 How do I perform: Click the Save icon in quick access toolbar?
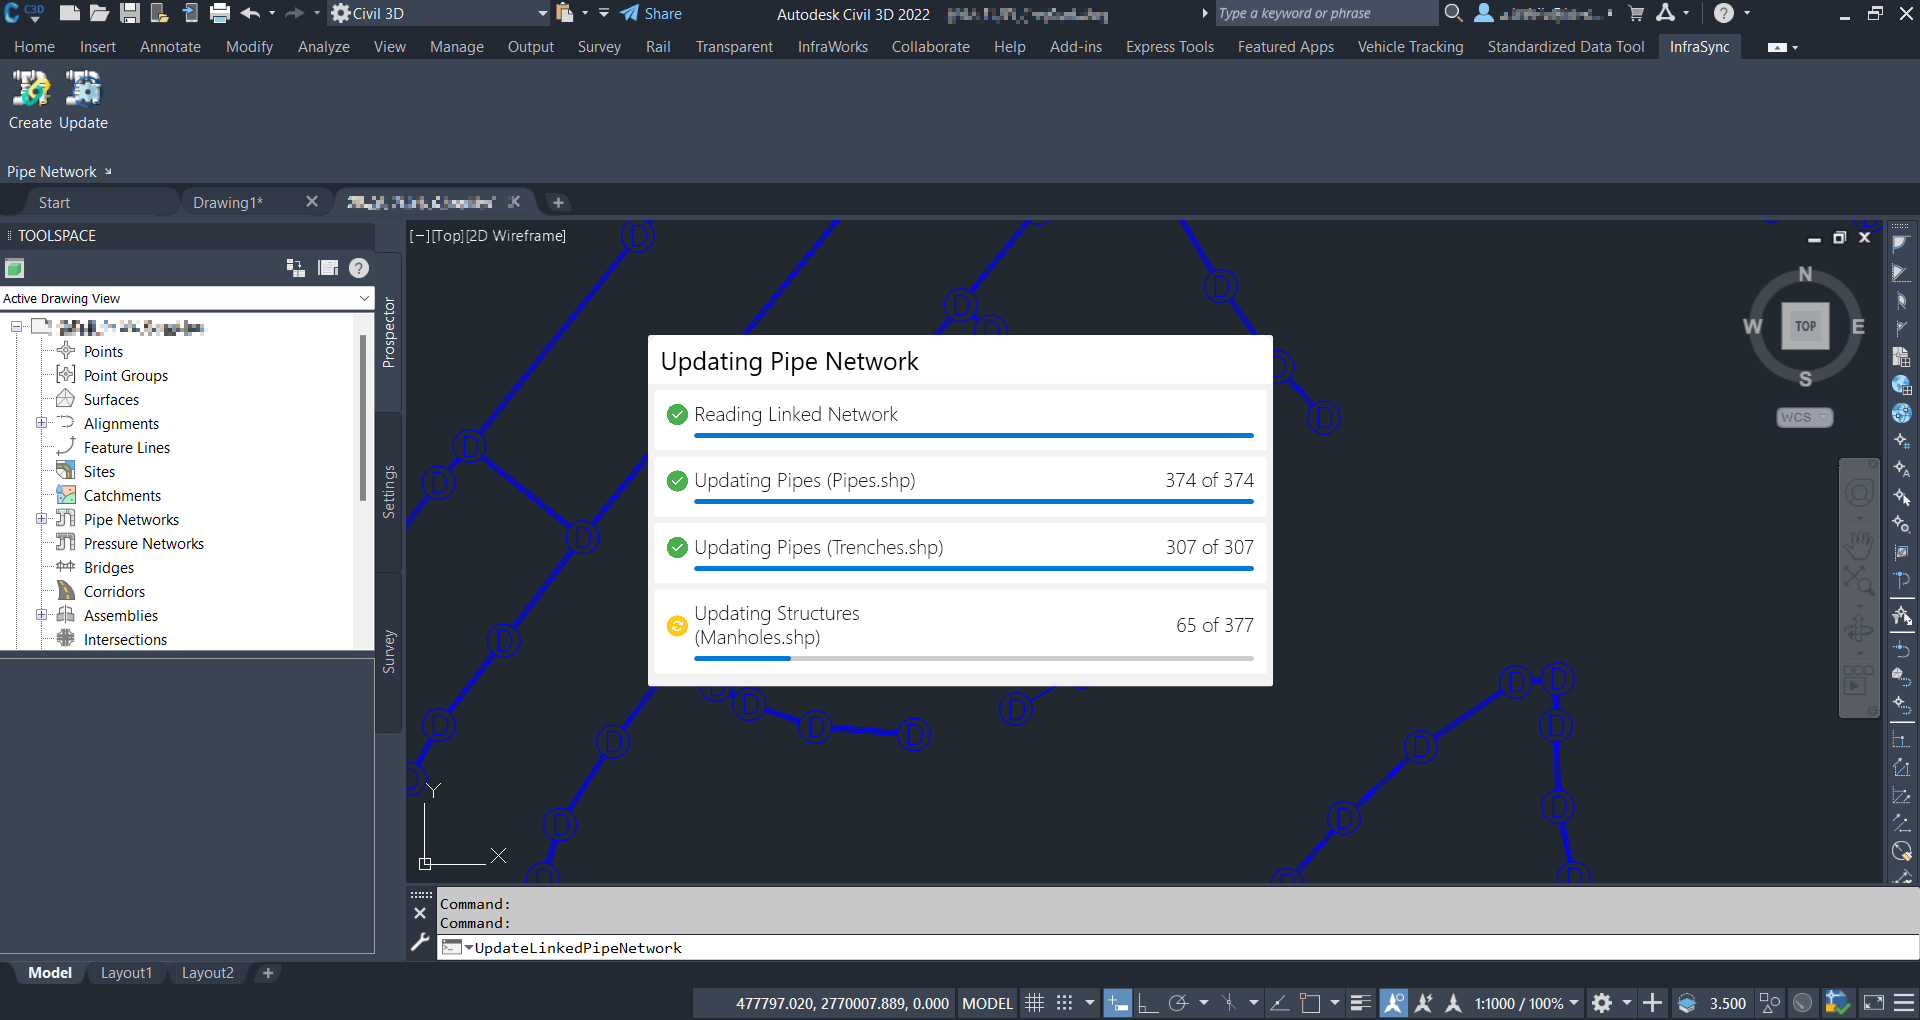(x=130, y=13)
